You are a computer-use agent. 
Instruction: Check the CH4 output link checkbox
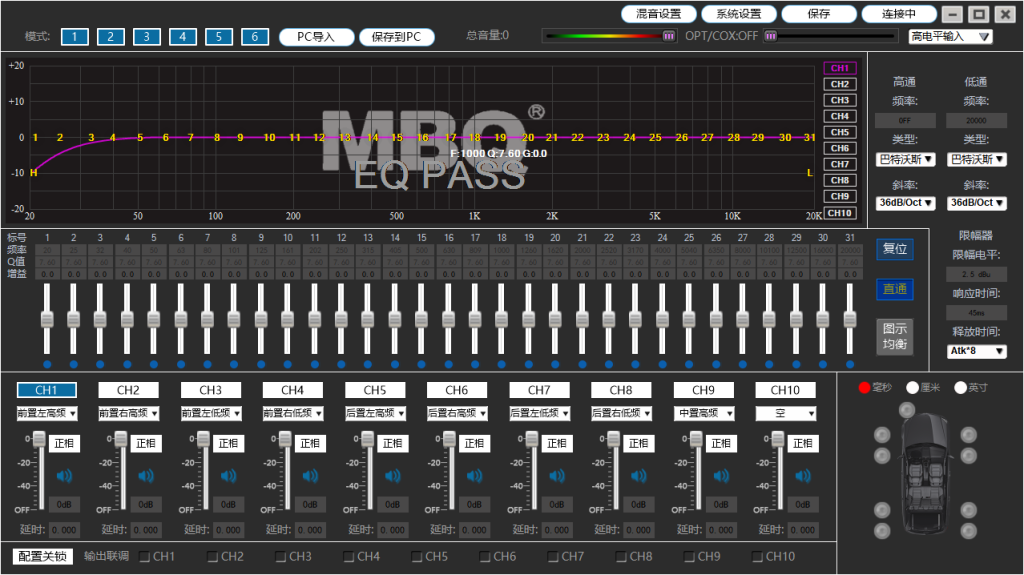pyautogui.click(x=349, y=557)
